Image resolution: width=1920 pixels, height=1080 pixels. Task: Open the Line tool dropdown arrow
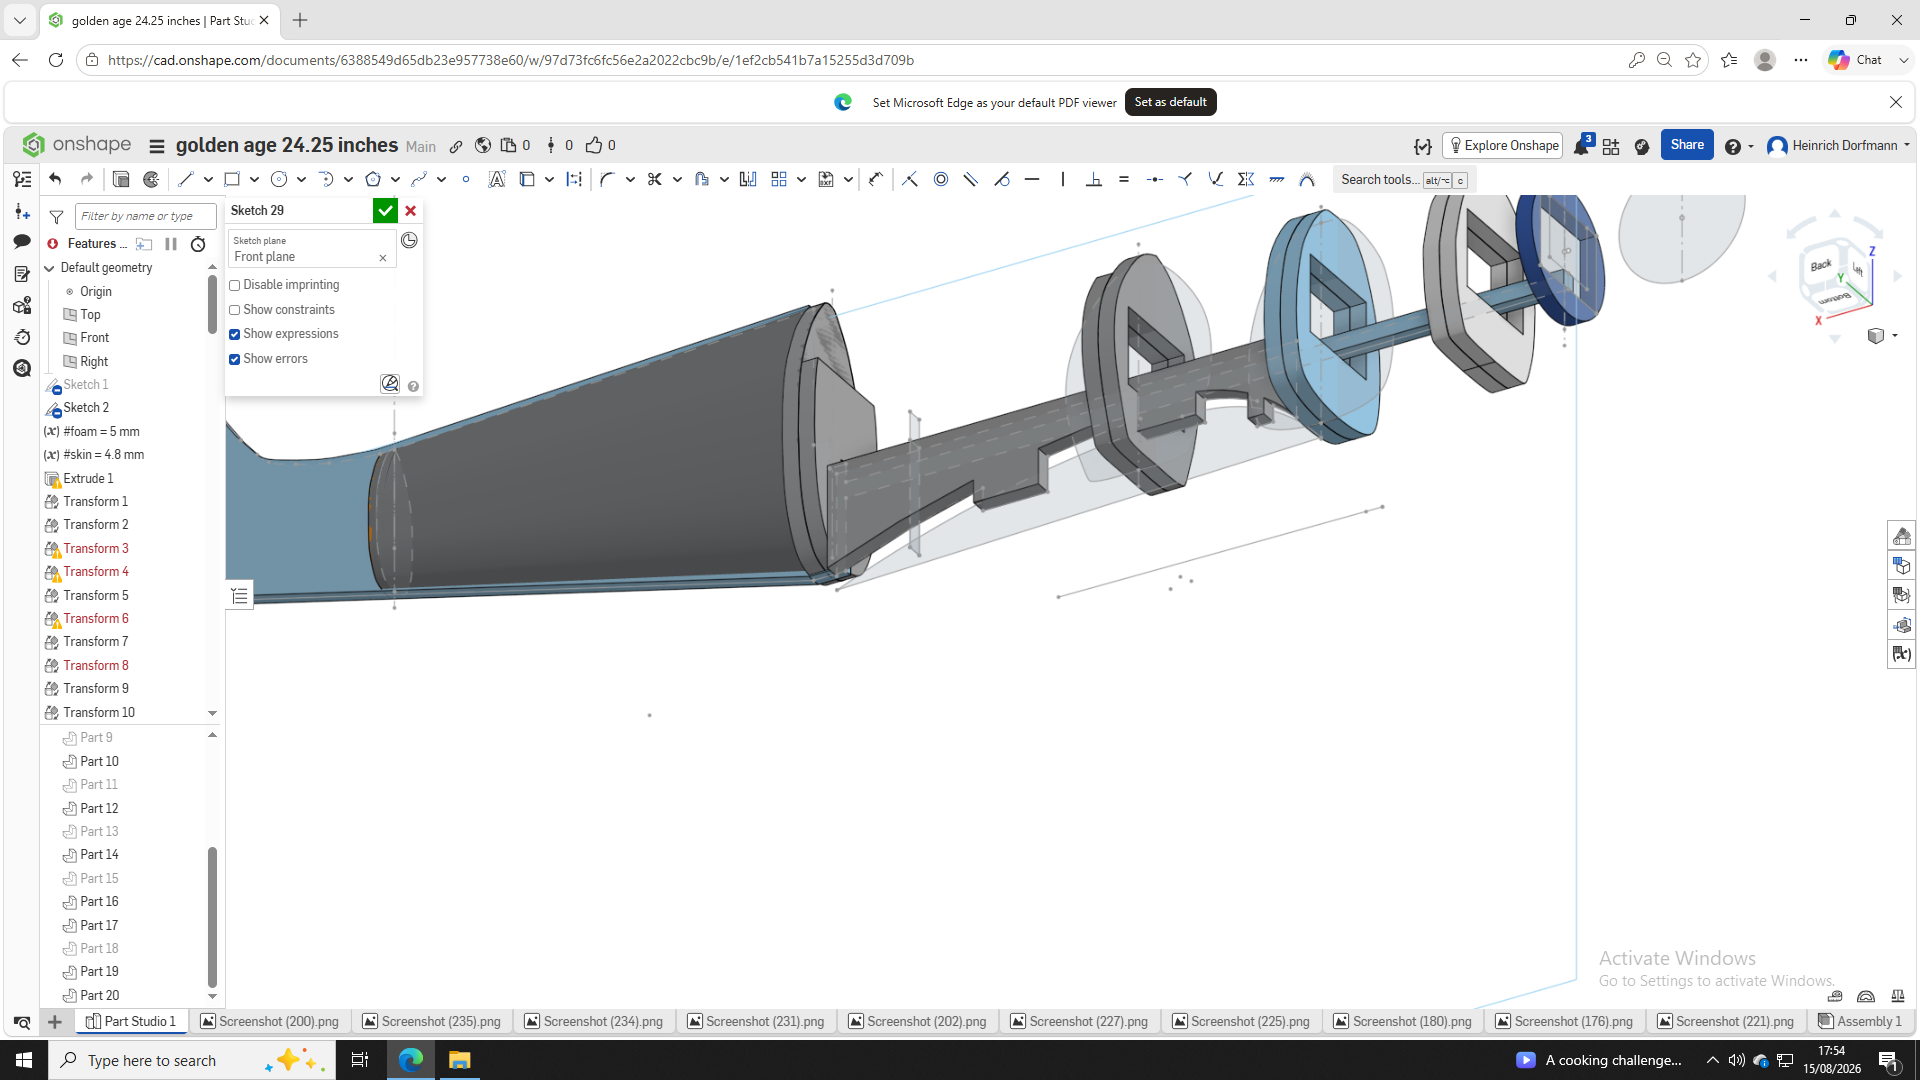coord(208,179)
